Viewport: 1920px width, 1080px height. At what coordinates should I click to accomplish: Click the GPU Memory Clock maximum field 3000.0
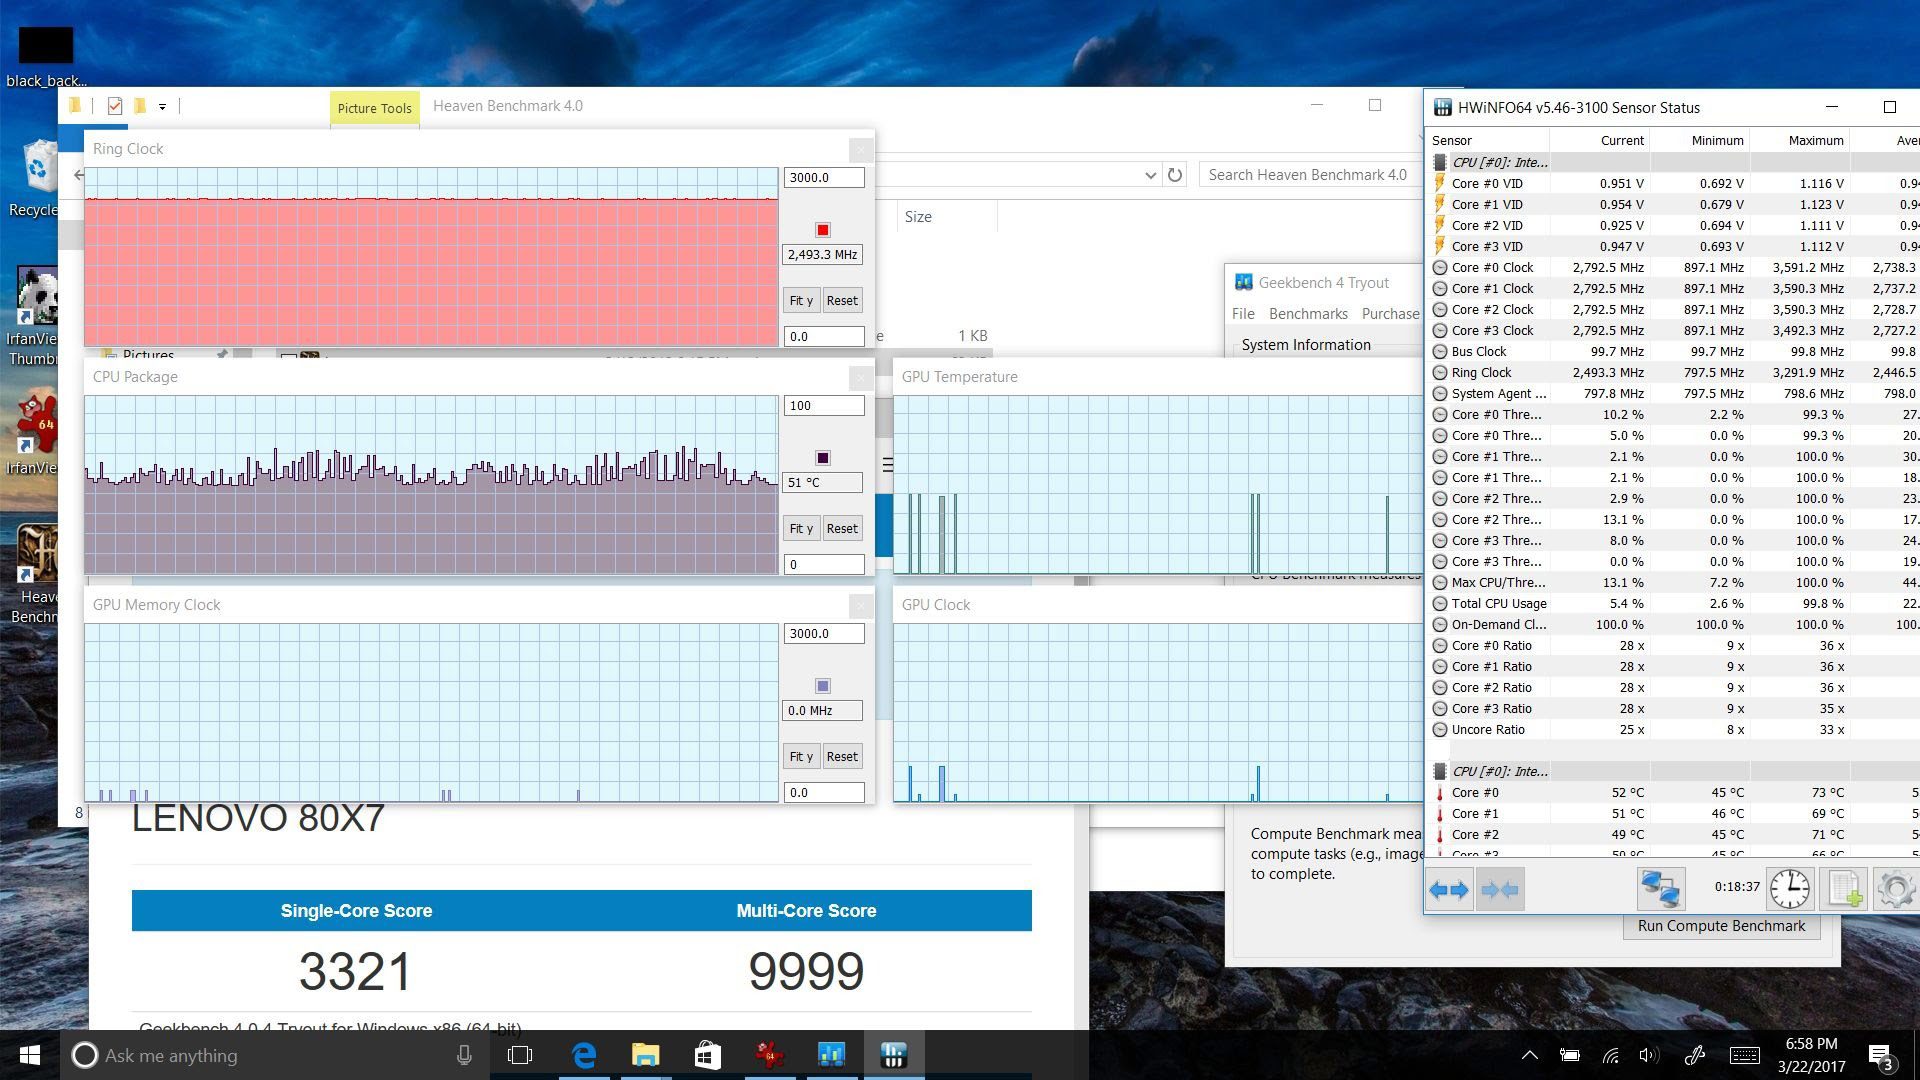[823, 634]
